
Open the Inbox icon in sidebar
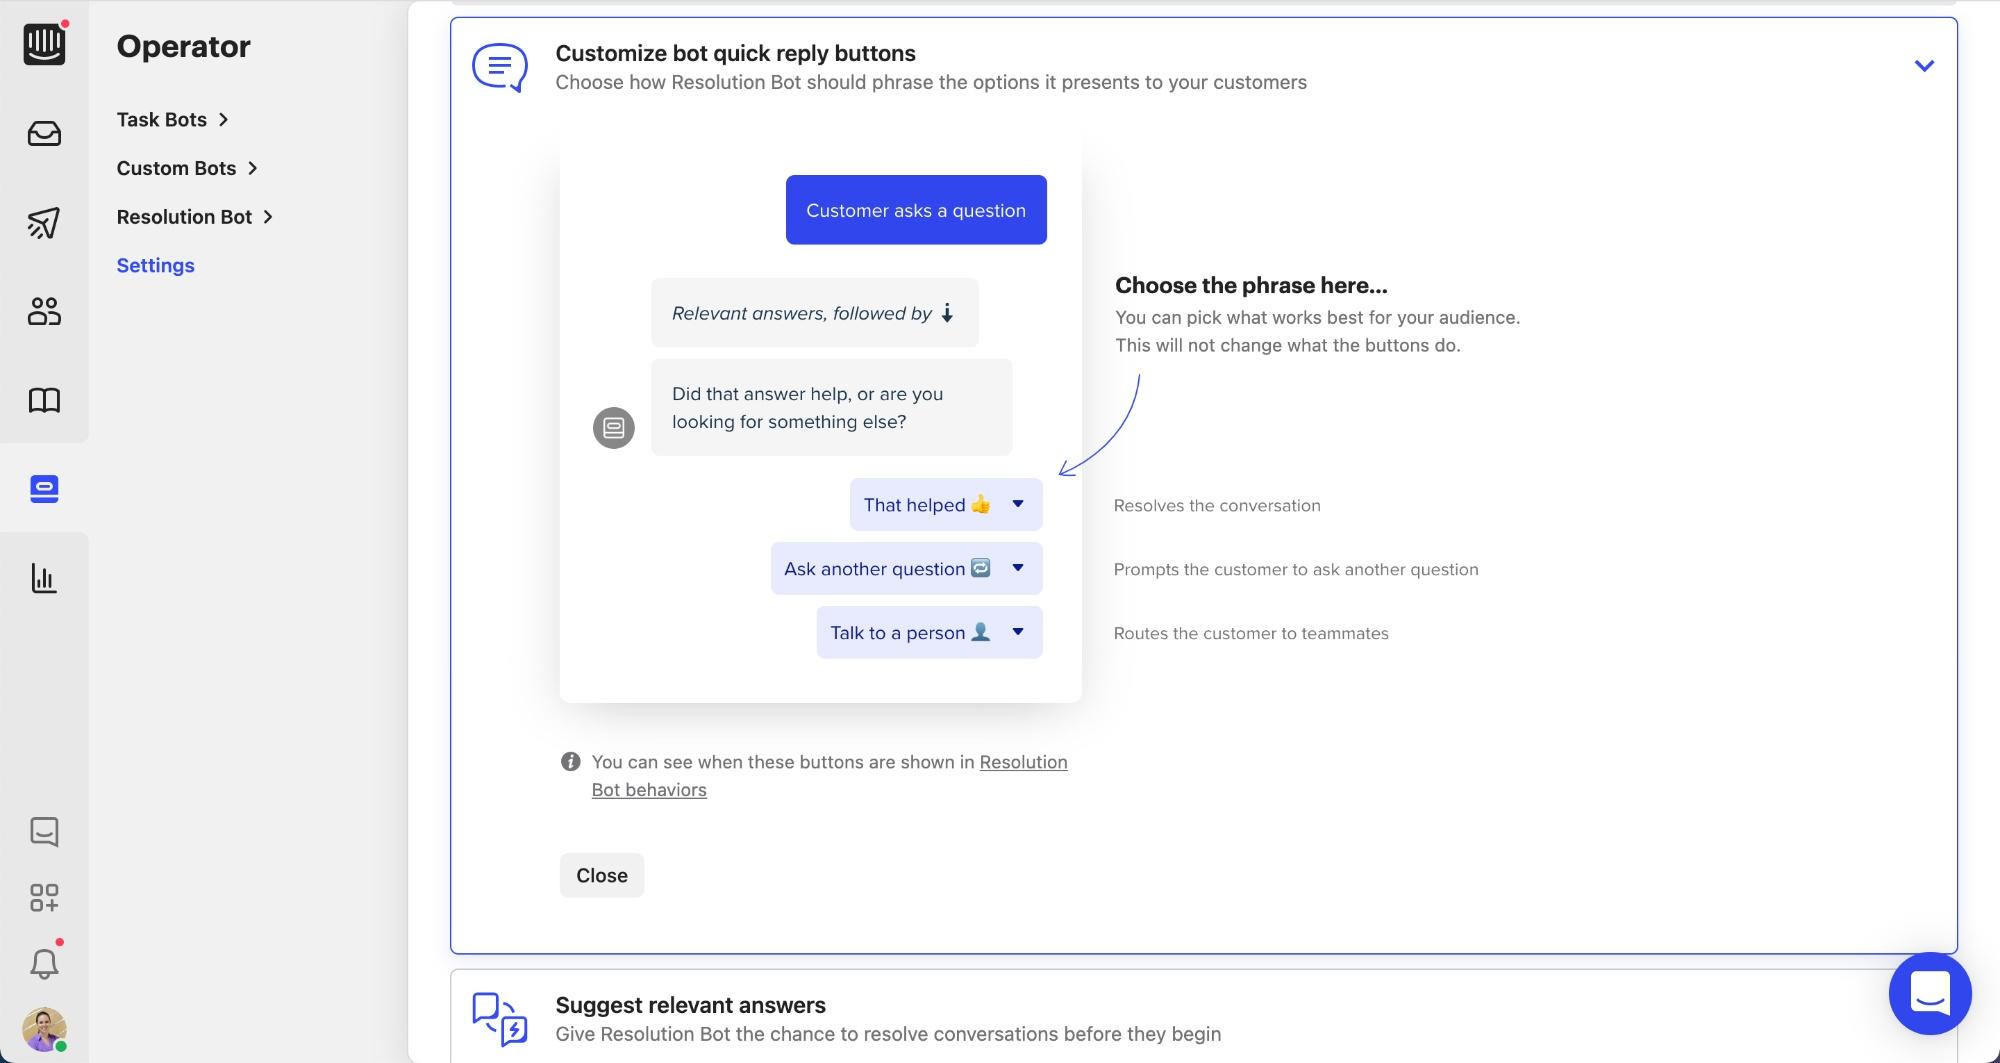click(44, 134)
